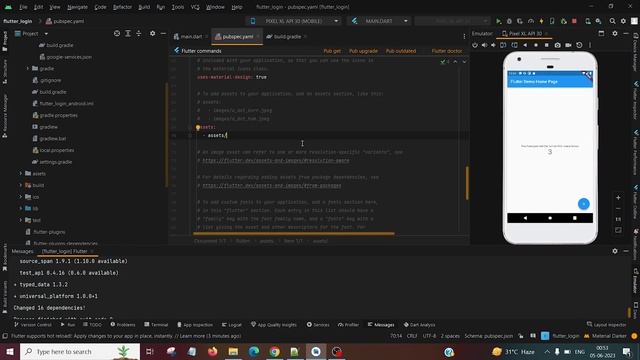
Task: Click the emulator power button icon
Action: (475, 45)
